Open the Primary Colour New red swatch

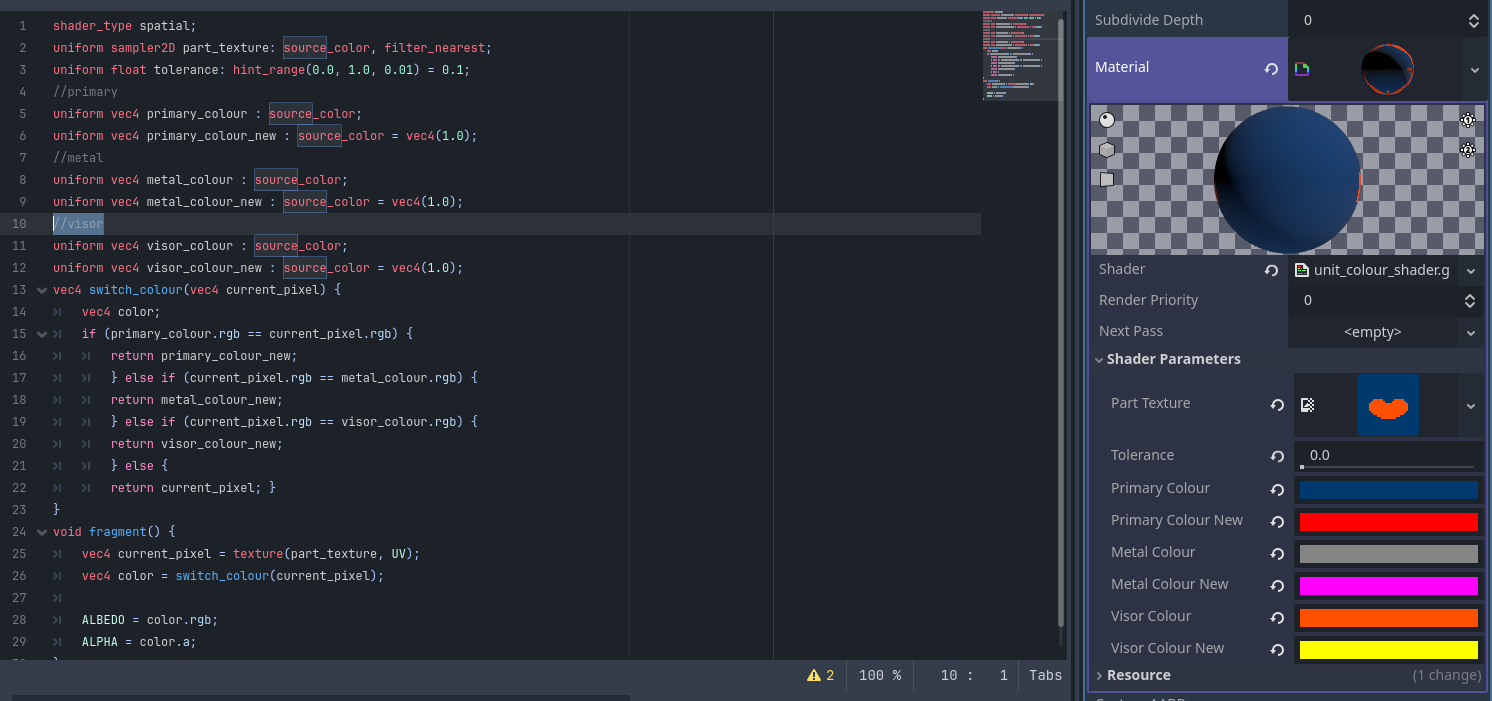[1388, 522]
